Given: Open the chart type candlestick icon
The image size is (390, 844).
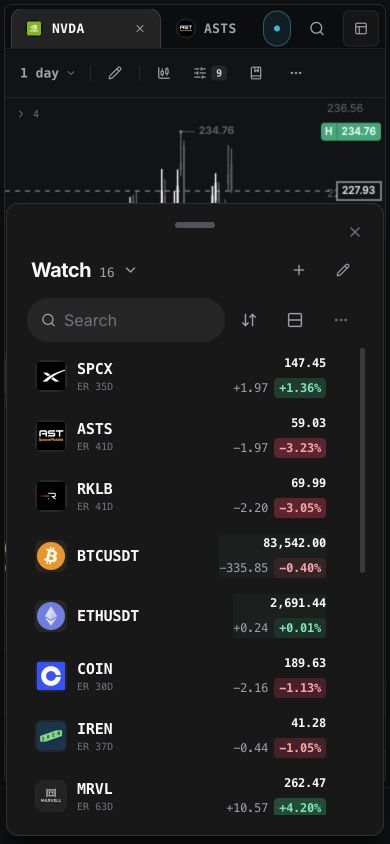Looking at the screenshot, I should point(164,73).
